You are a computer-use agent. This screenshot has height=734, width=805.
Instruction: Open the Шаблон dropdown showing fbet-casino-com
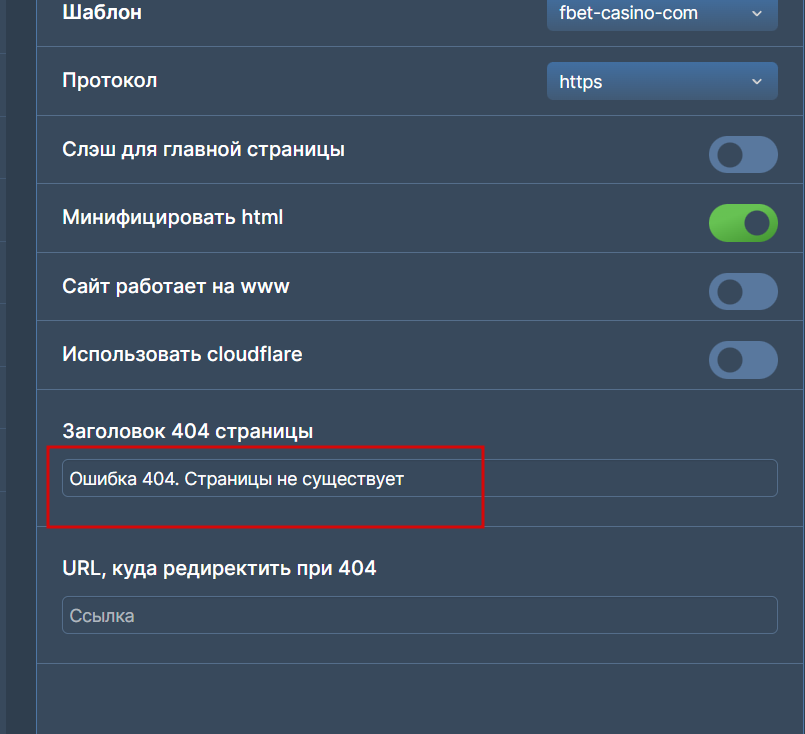click(x=662, y=14)
